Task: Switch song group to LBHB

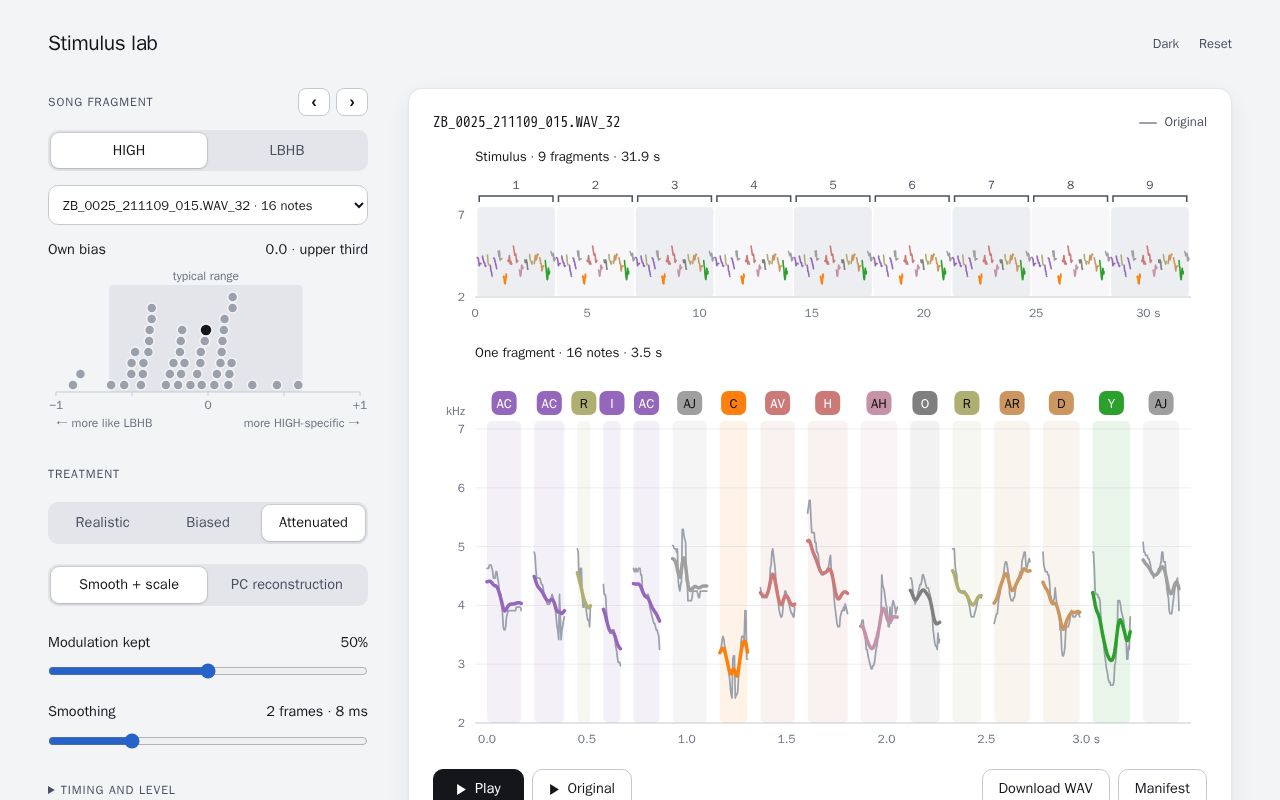Action: (287, 150)
